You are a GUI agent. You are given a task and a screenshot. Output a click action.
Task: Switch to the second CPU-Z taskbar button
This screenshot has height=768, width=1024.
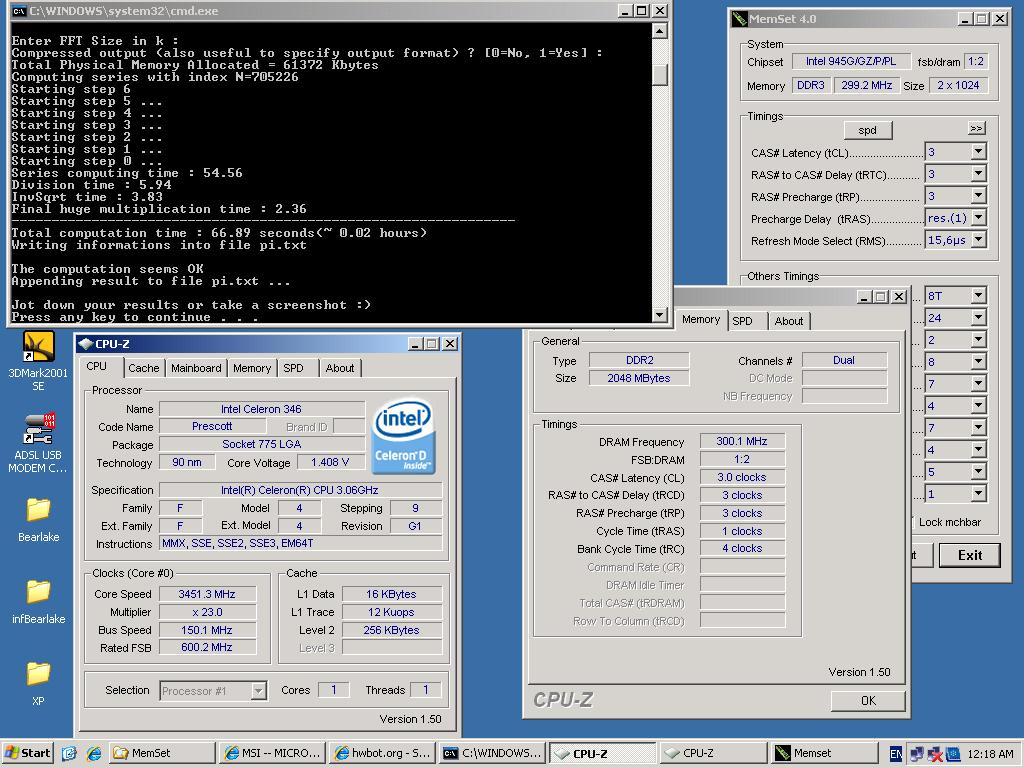pos(713,753)
